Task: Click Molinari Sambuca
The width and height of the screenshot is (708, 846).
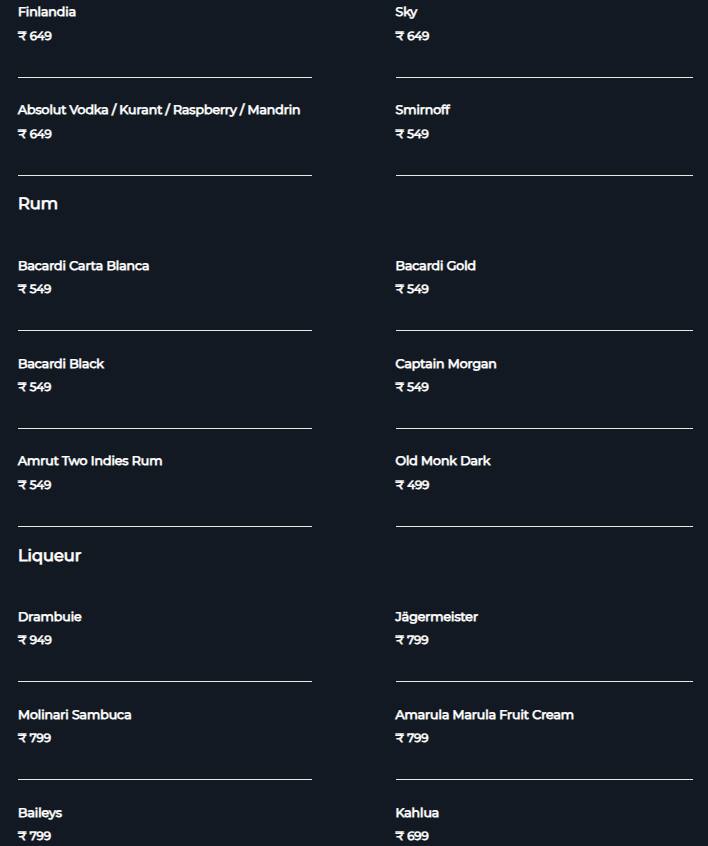Action: [x=74, y=715]
